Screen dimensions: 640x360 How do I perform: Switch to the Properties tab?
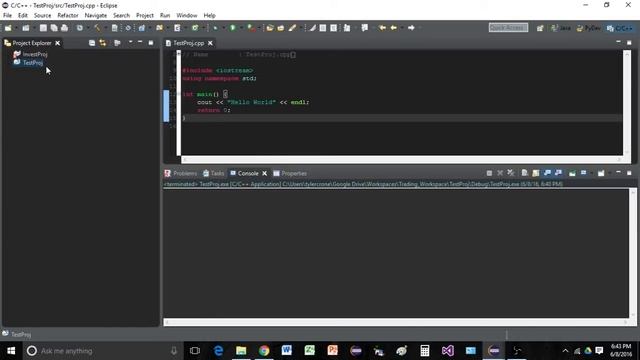click(x=290, y=173)
